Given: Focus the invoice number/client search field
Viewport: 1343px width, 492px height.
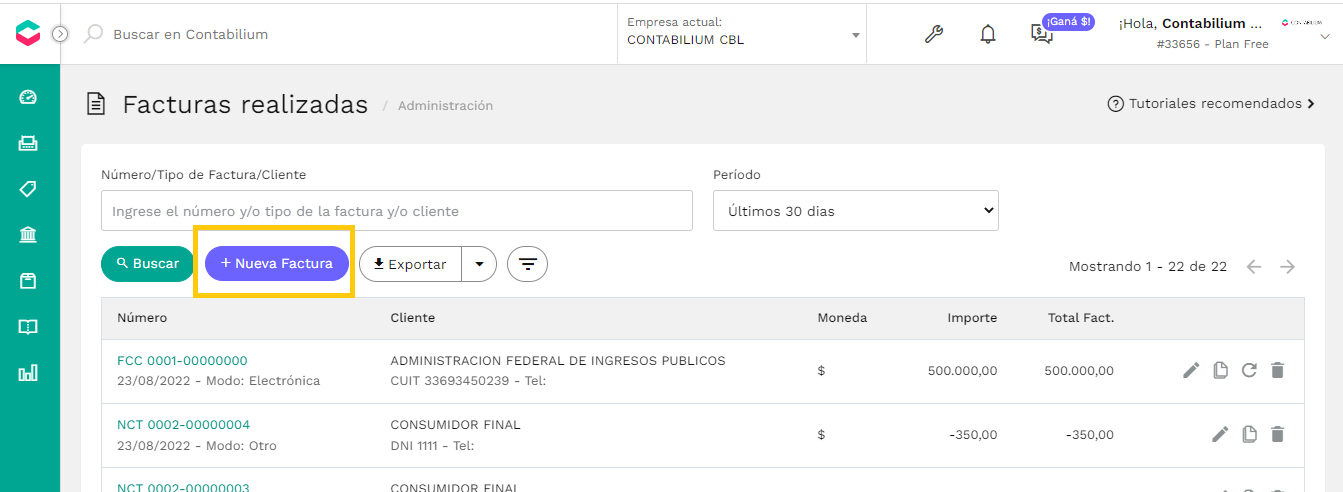Looking at the screenshot, I should 397,211.
